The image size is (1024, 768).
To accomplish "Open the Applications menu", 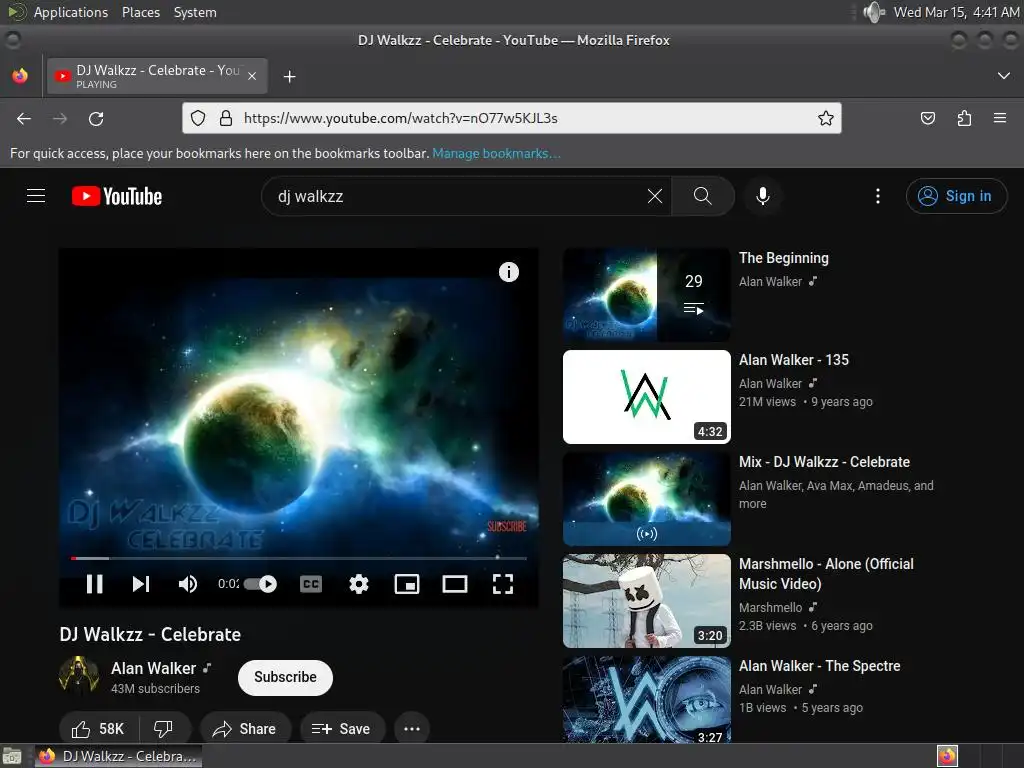I will coord(71,12).
